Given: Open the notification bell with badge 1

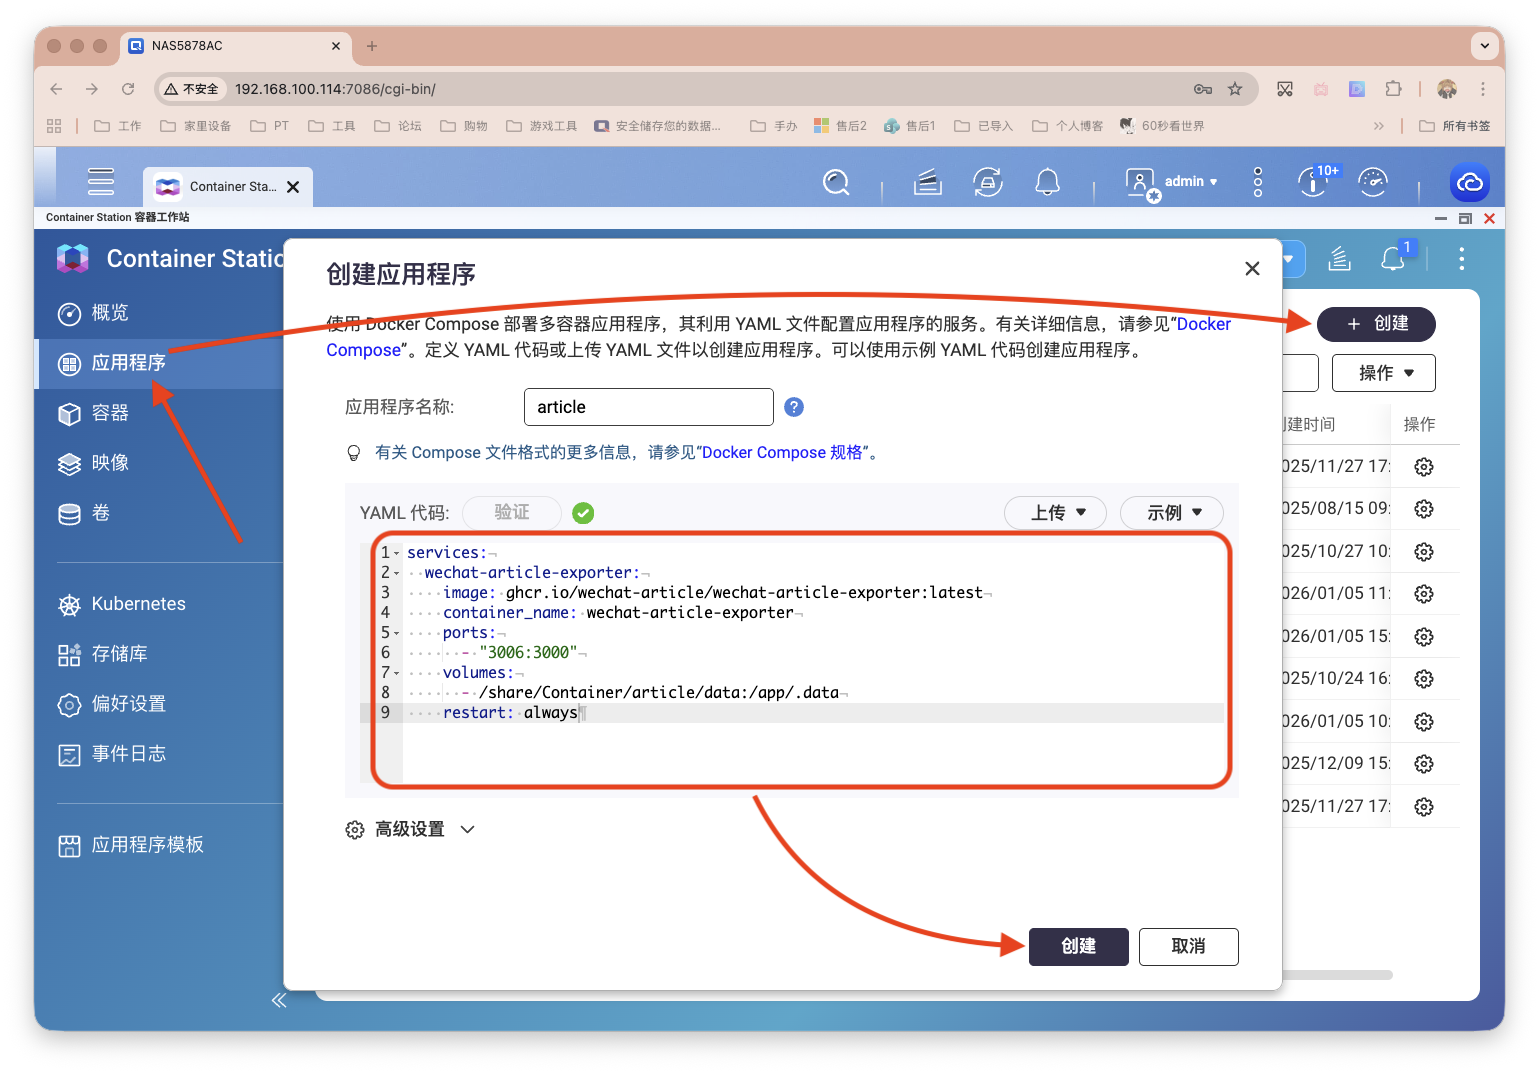Looking at the screenshot, I should click(1392, 258).
